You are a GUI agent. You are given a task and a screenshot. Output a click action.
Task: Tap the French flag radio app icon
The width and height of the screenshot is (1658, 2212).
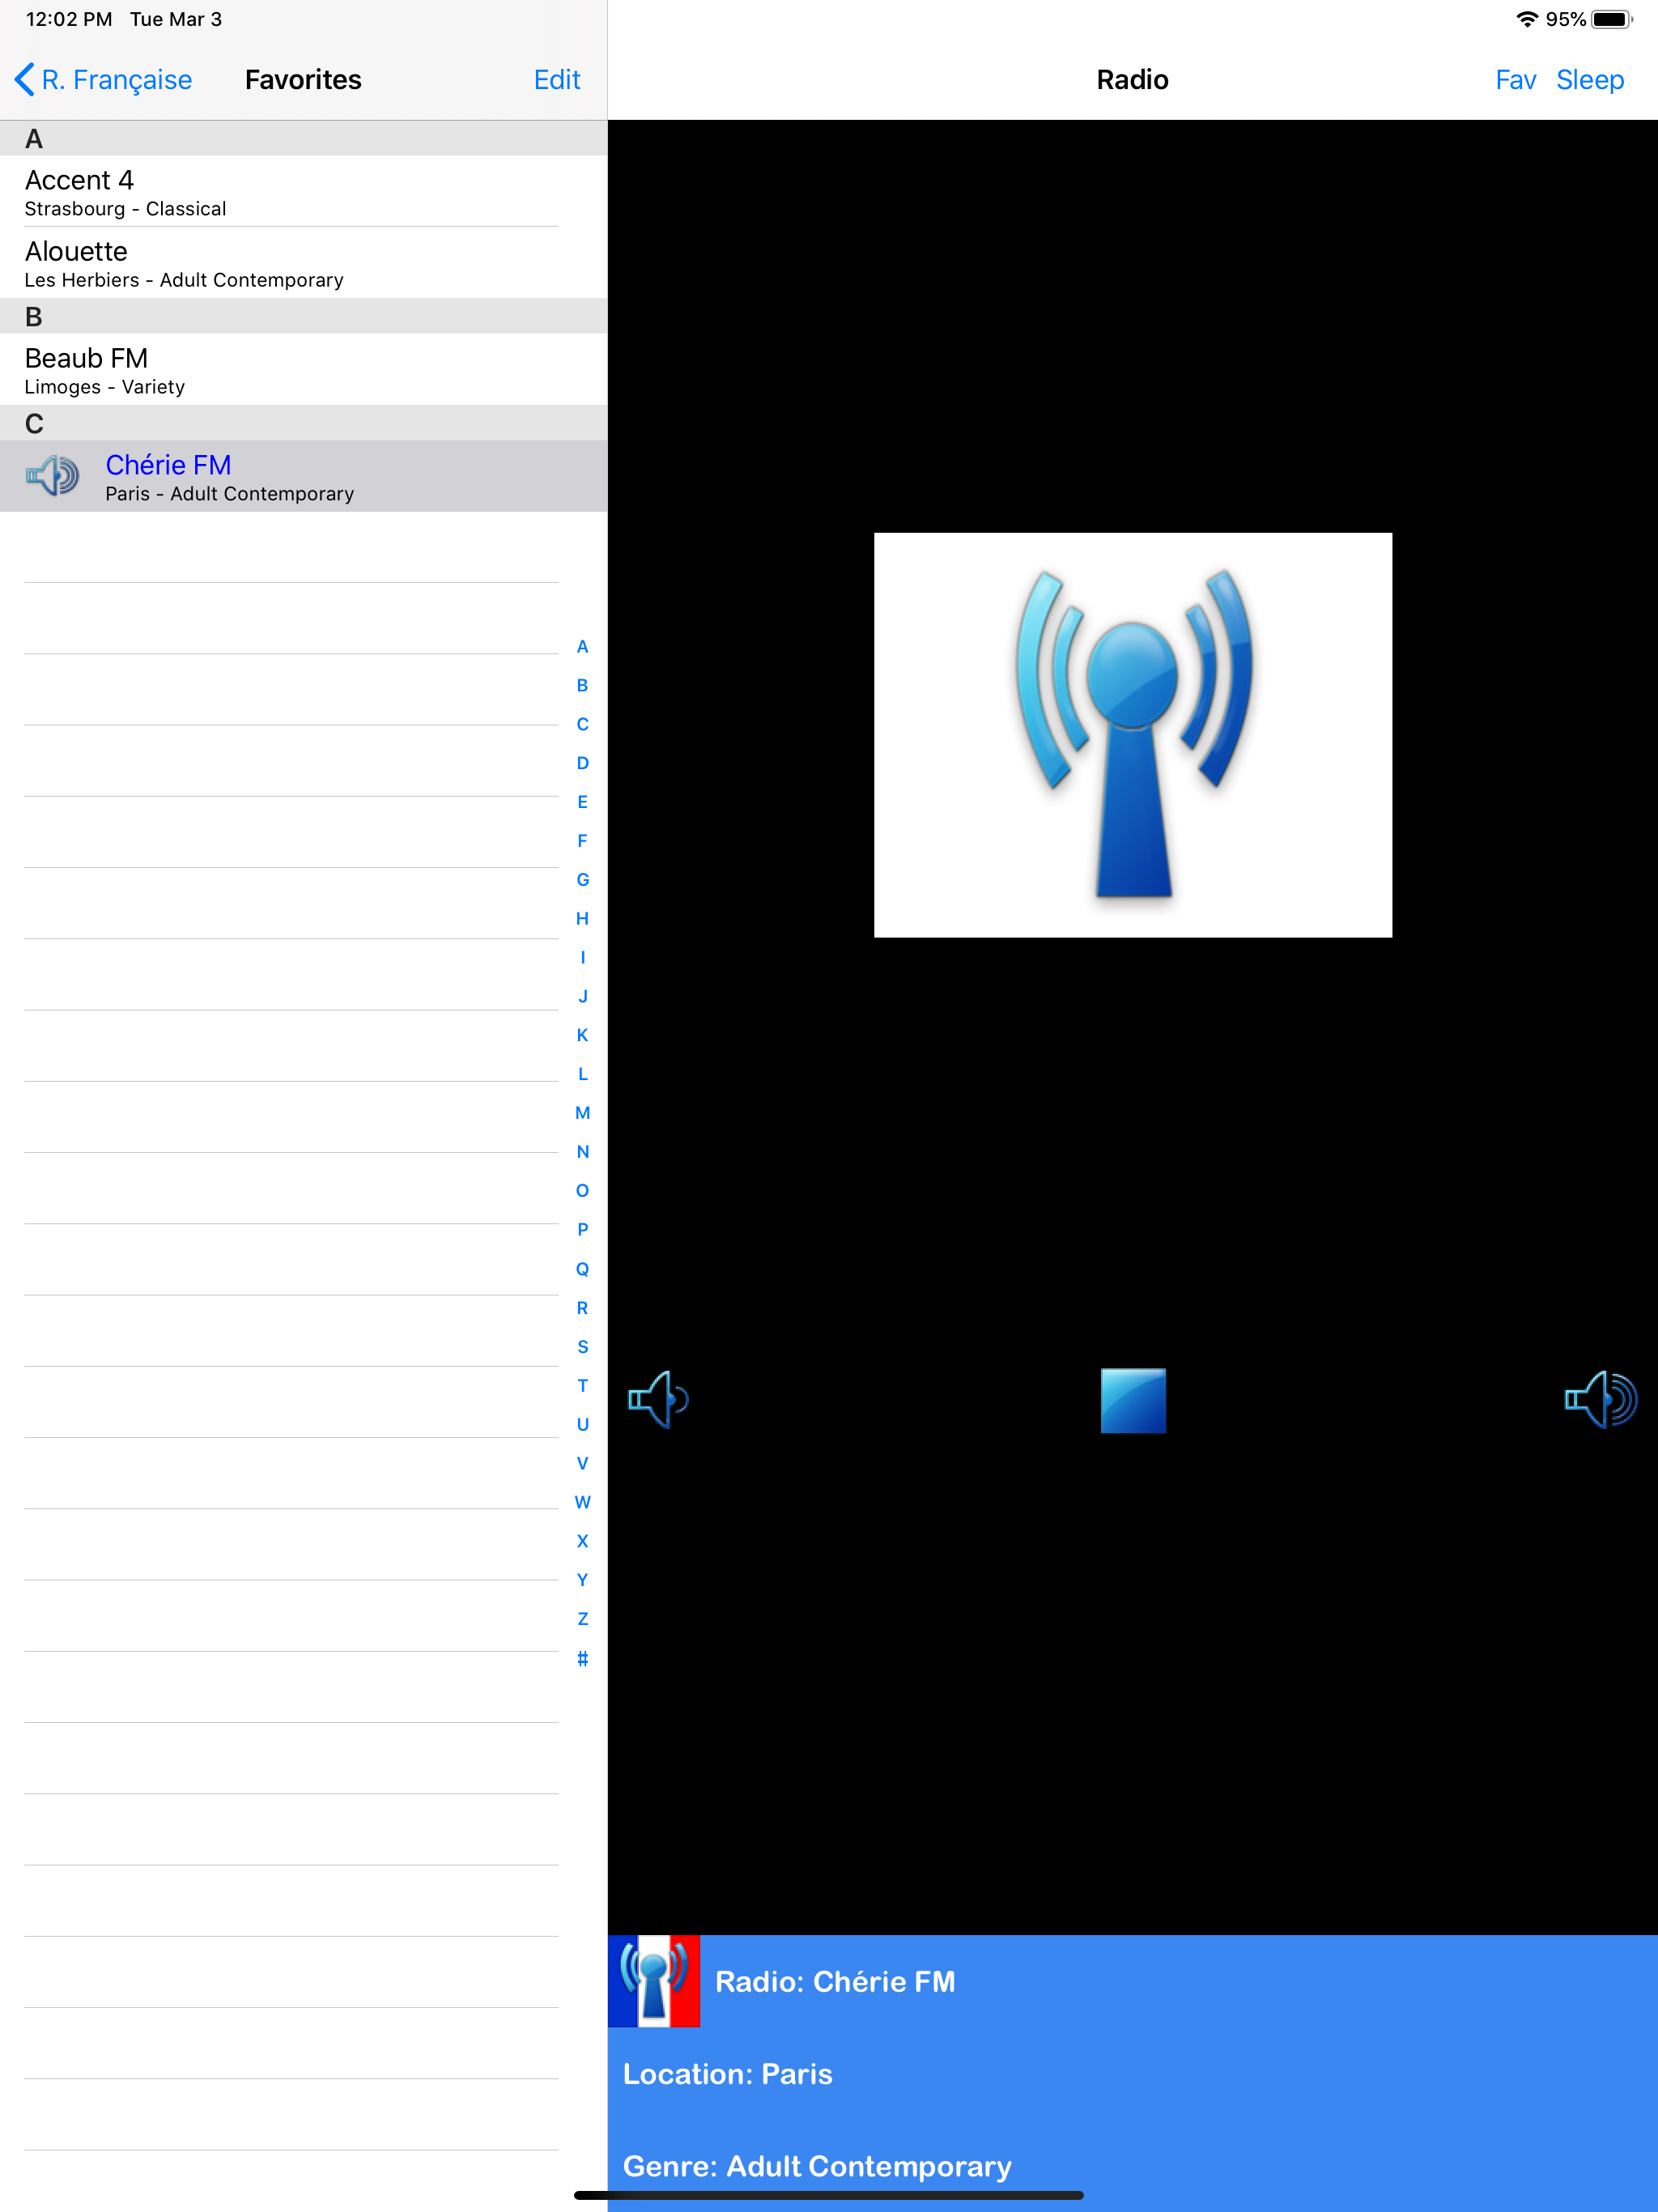click(x=654, y=1981)
